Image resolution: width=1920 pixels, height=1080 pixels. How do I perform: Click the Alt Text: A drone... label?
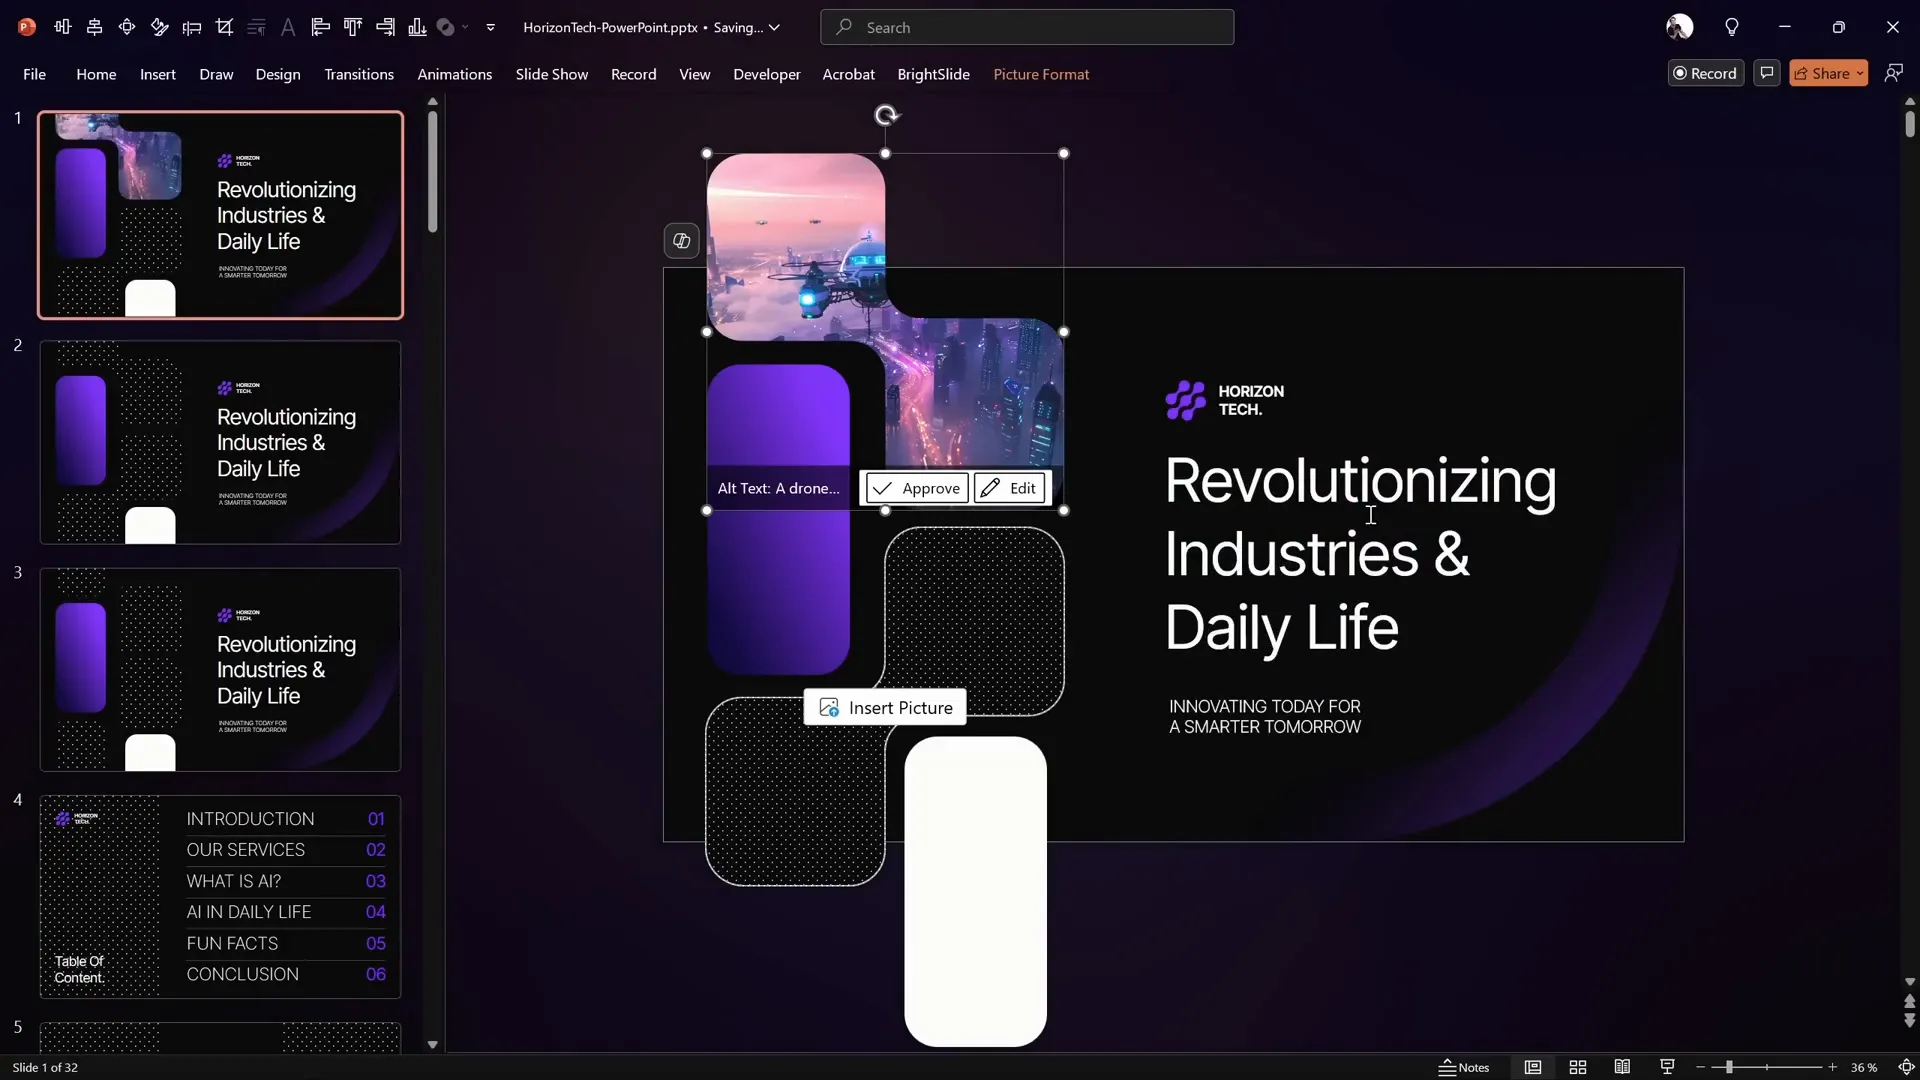778,488
